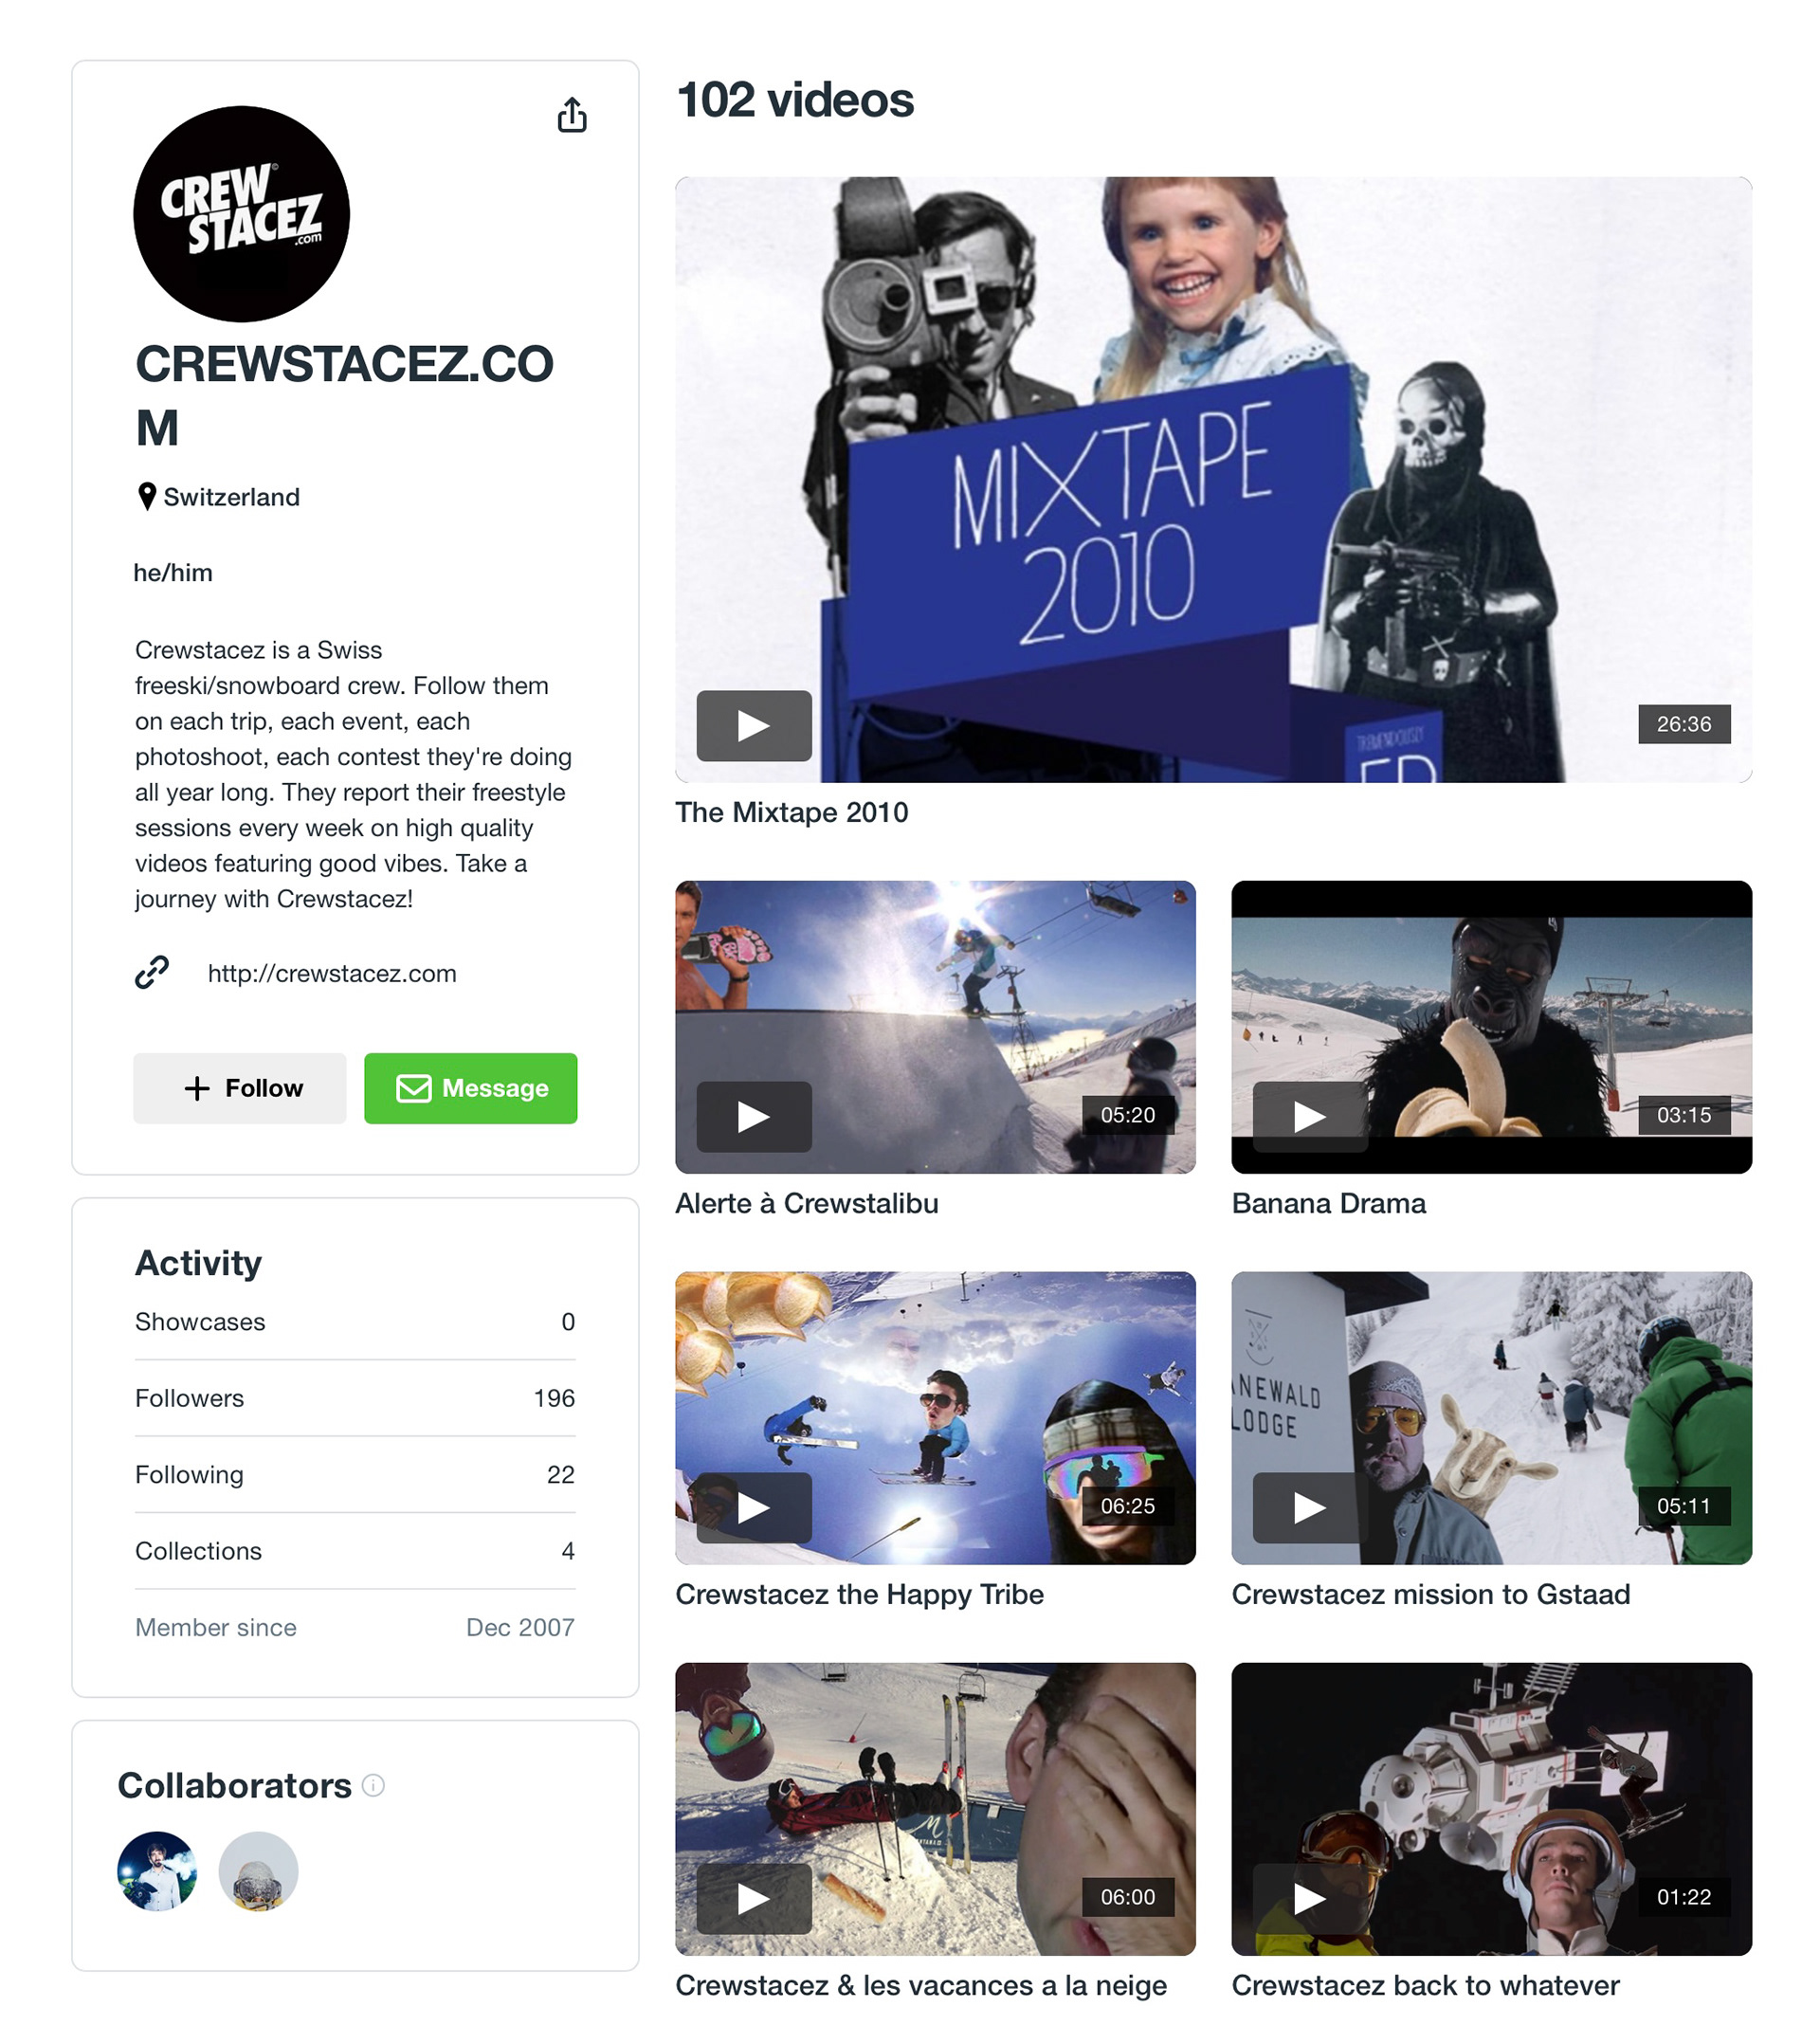Viewport: 1820px width, 2043px height.
Task: Click the Switzerland location pin icon
Action: pos(147,497)
